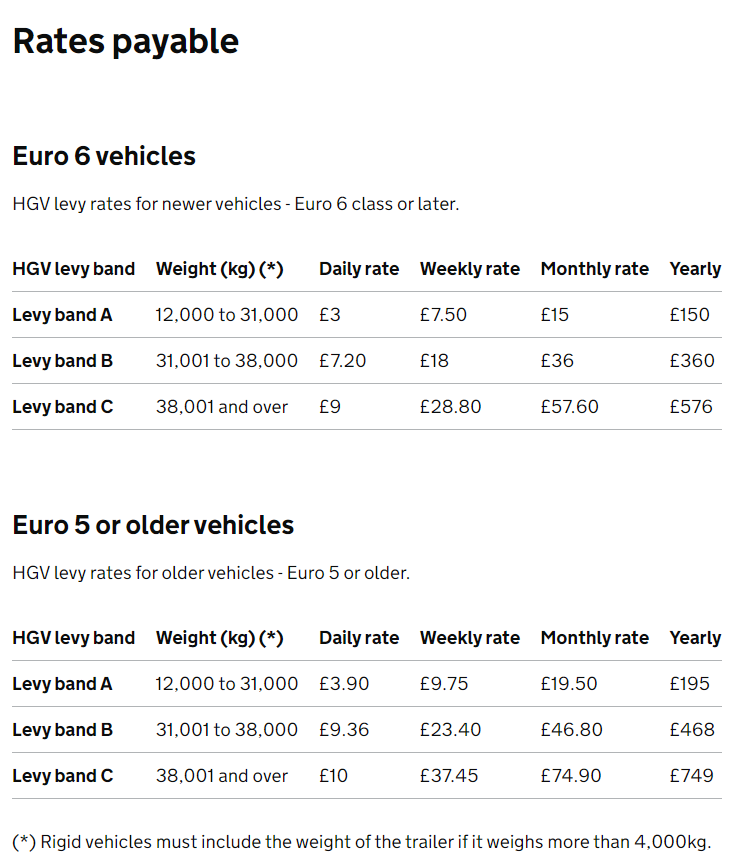This screenshot has width=733, height=868.
Task: Click the rigid vehicles trailer weight footnote
Action: coord(361,841)
